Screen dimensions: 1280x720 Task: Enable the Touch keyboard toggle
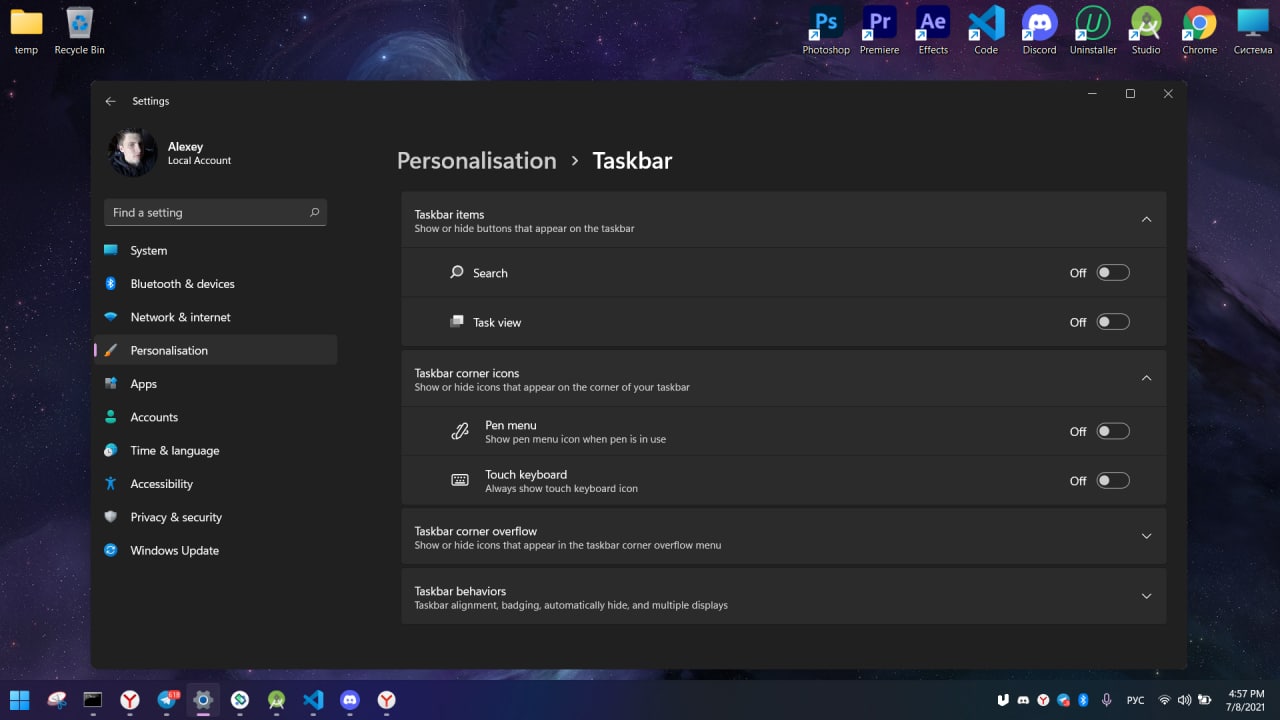click(x=1113, y=481)
